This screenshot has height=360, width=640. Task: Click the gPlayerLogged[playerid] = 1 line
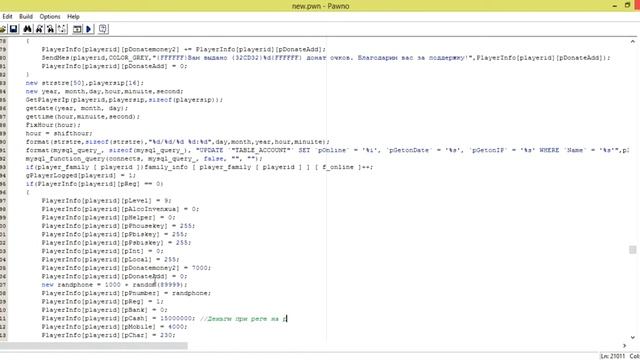click(x=81, y=176)
